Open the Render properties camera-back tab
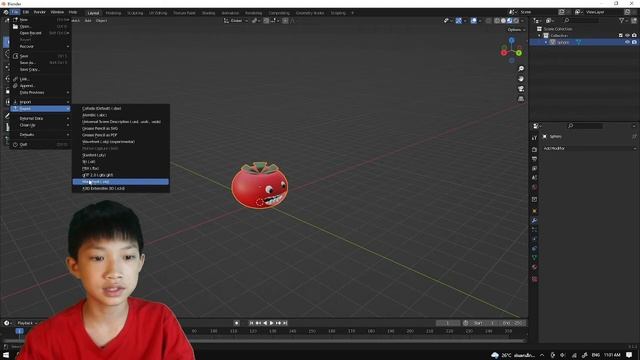This screenshot has height=360, width=640. coord(534,150)
